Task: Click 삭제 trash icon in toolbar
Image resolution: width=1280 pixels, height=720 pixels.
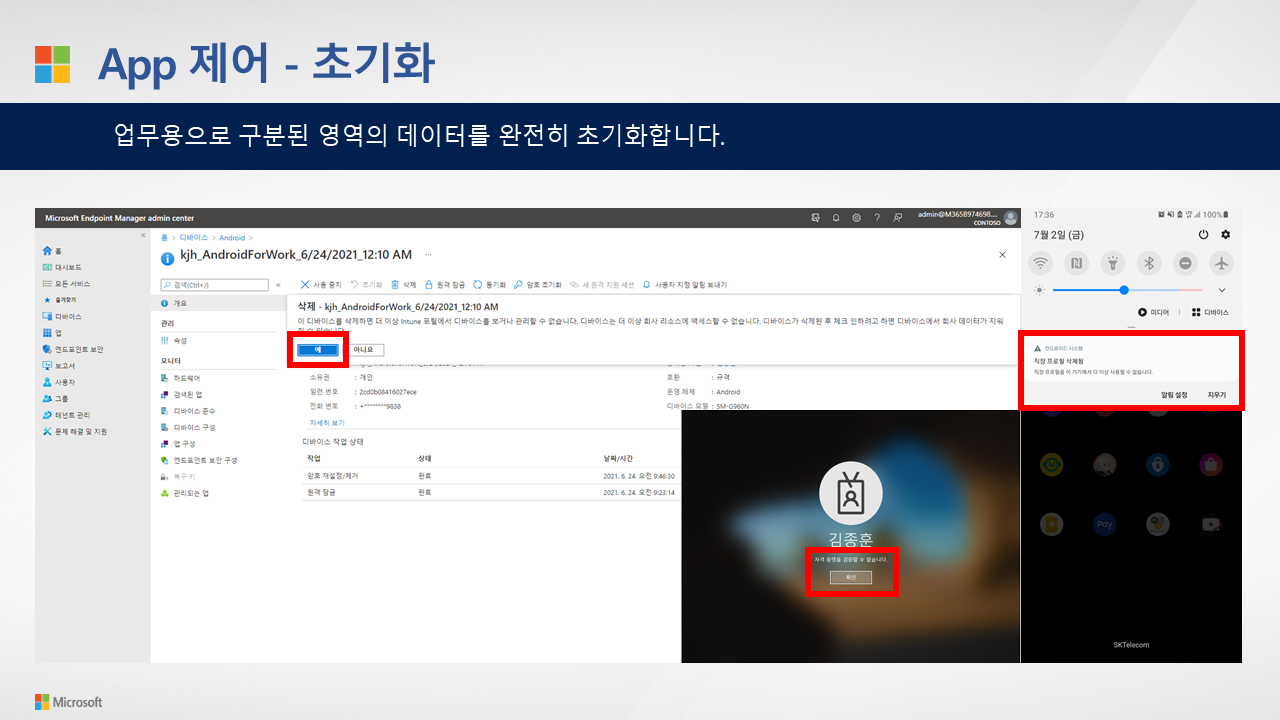Action: pos(404,285)
